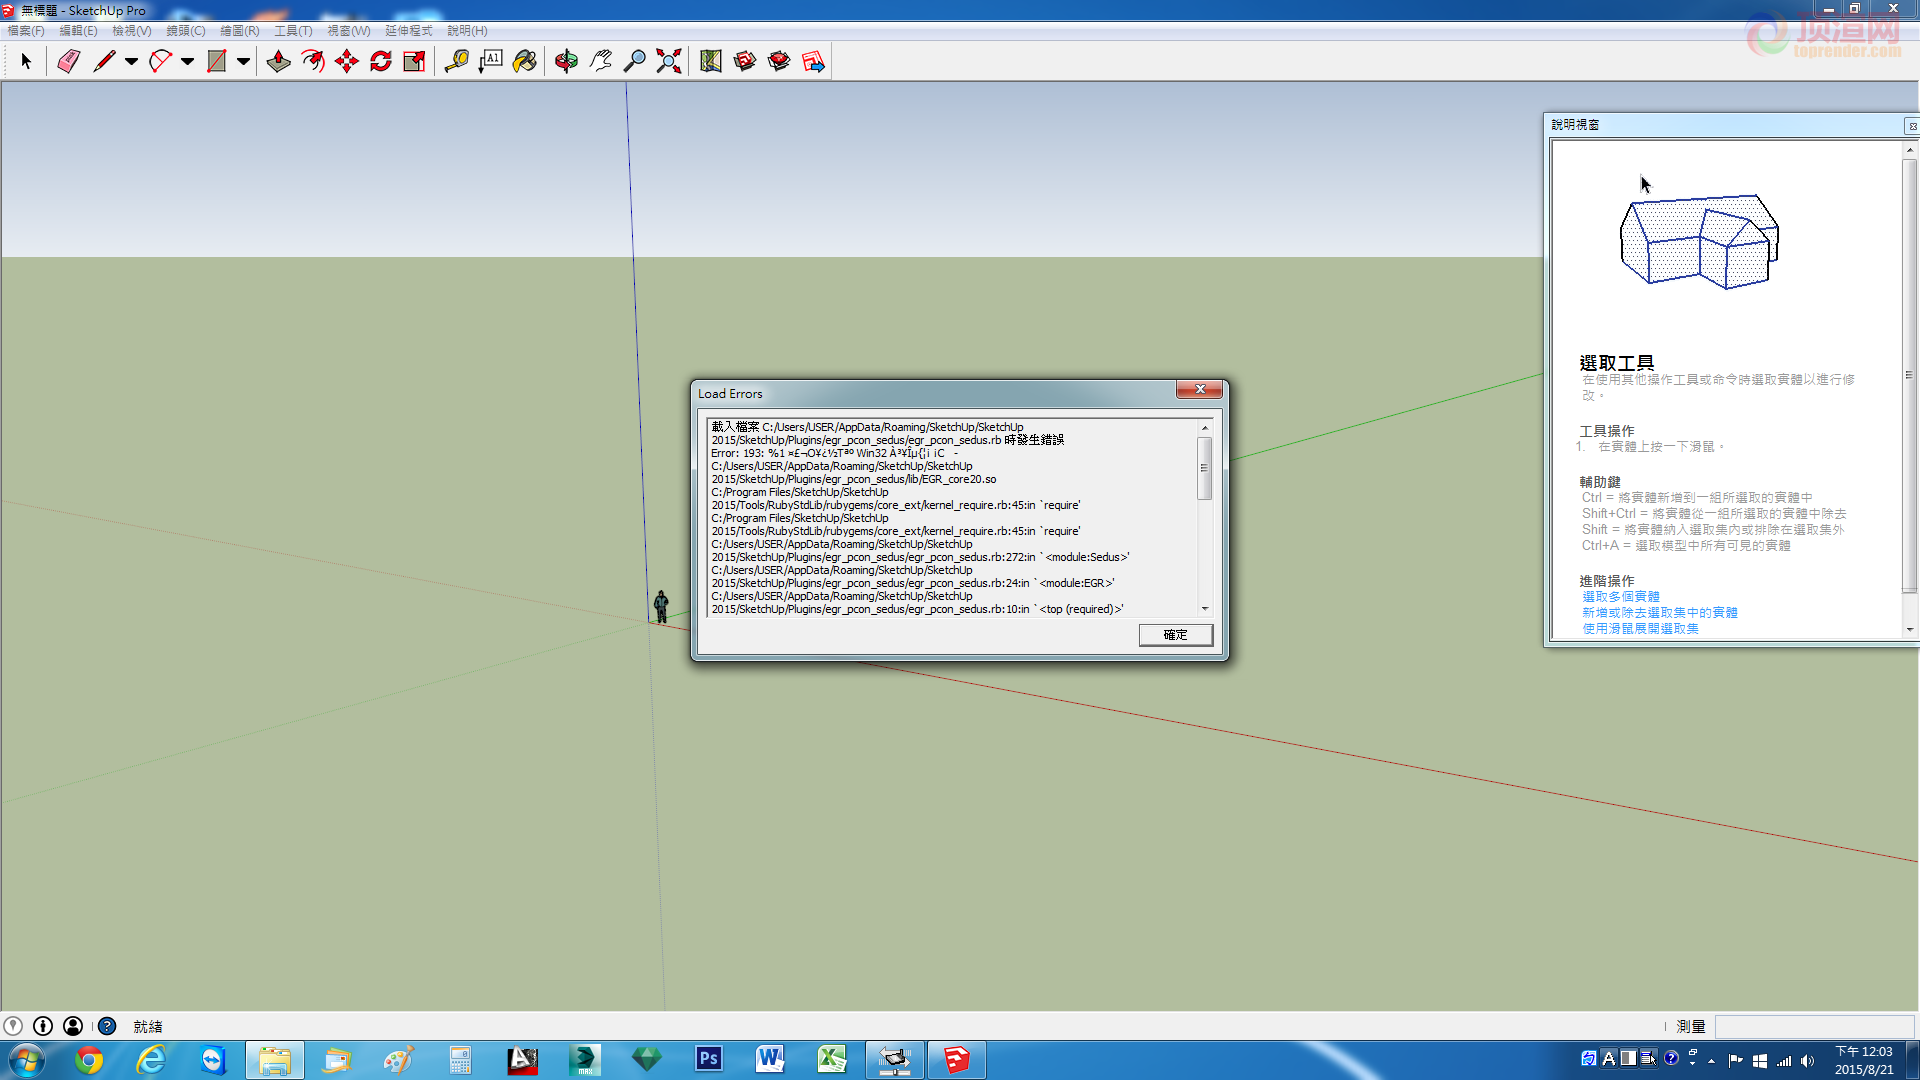Open the Arc tool dropdown arrow

pyautogui.click(x=187, y=62)
